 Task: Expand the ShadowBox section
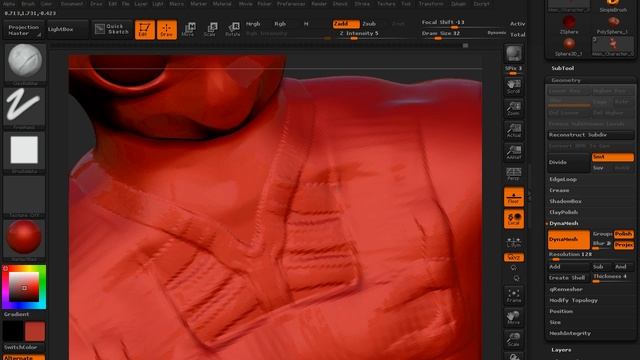[565, 201]
